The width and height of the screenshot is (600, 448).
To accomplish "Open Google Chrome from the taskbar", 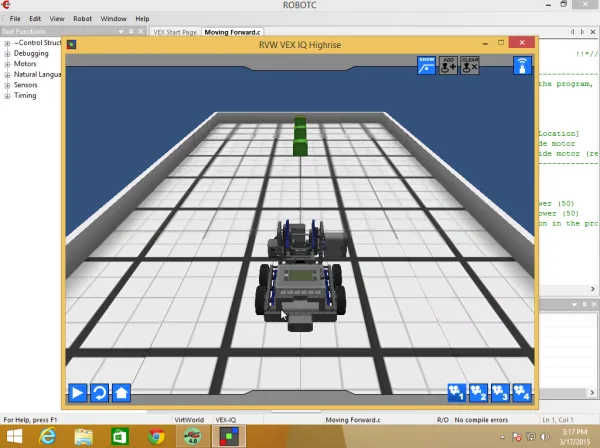I will point(156,436).
